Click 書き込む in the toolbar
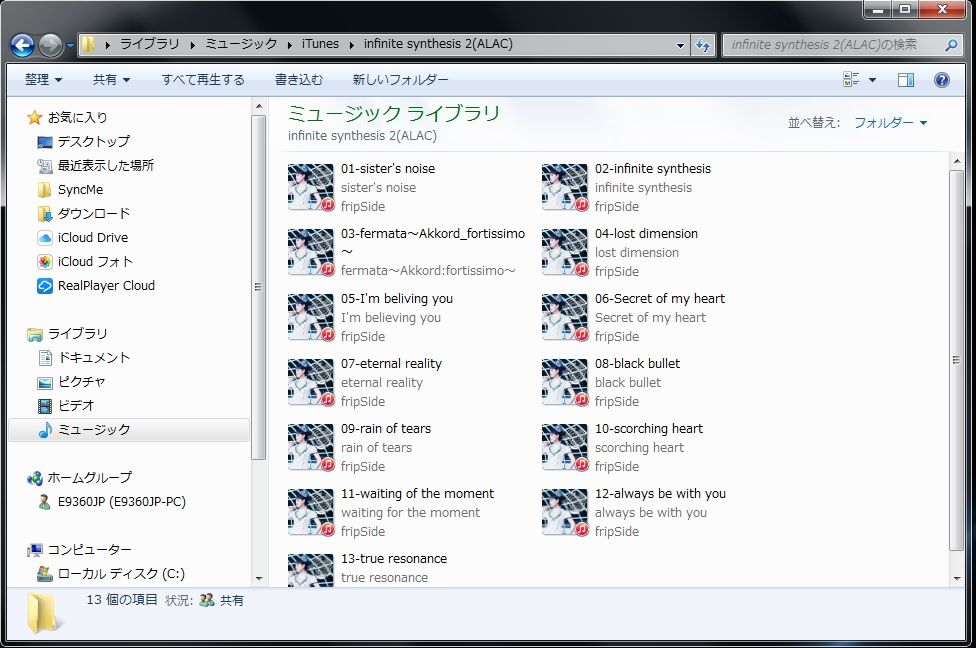 [x=299, y=80]
